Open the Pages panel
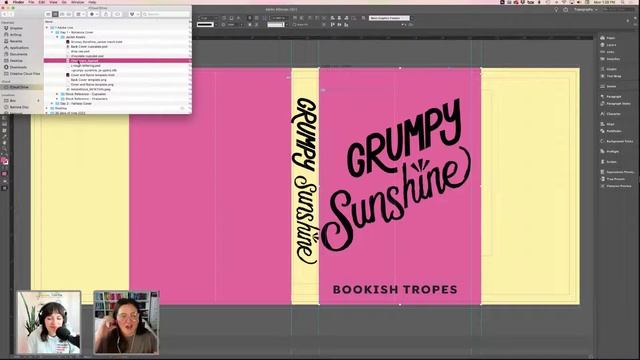640x360 pixels. 608,38
